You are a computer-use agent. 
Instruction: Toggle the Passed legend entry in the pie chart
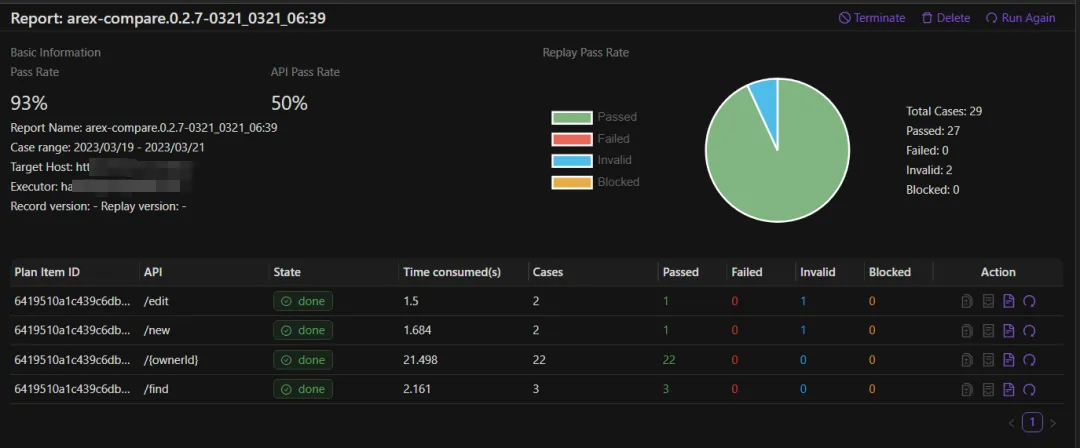pyautogui.click(x=594, y=117)
